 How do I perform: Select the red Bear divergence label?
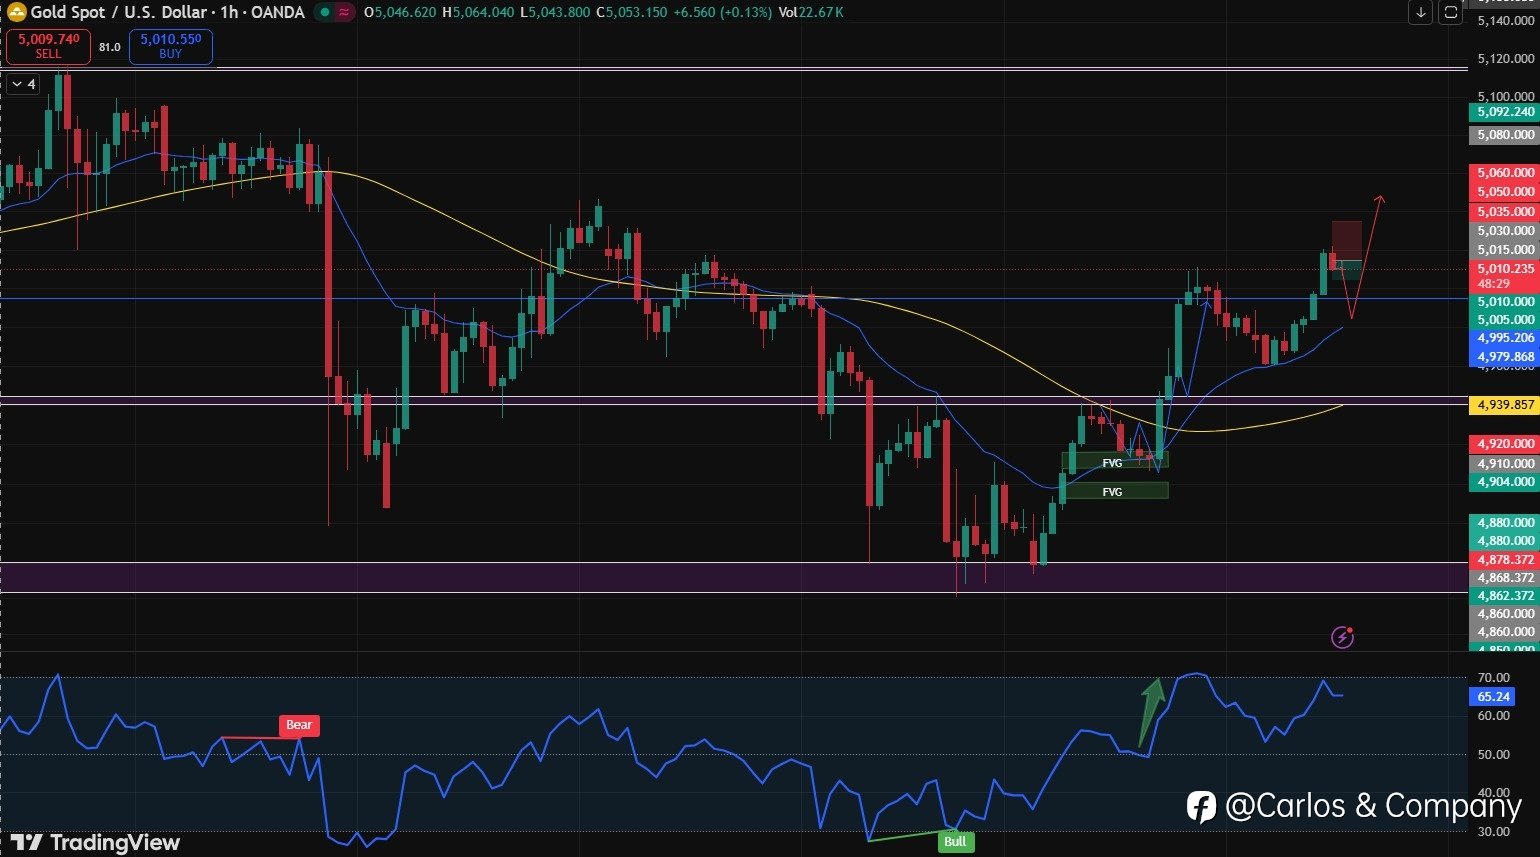pos(299,725)
